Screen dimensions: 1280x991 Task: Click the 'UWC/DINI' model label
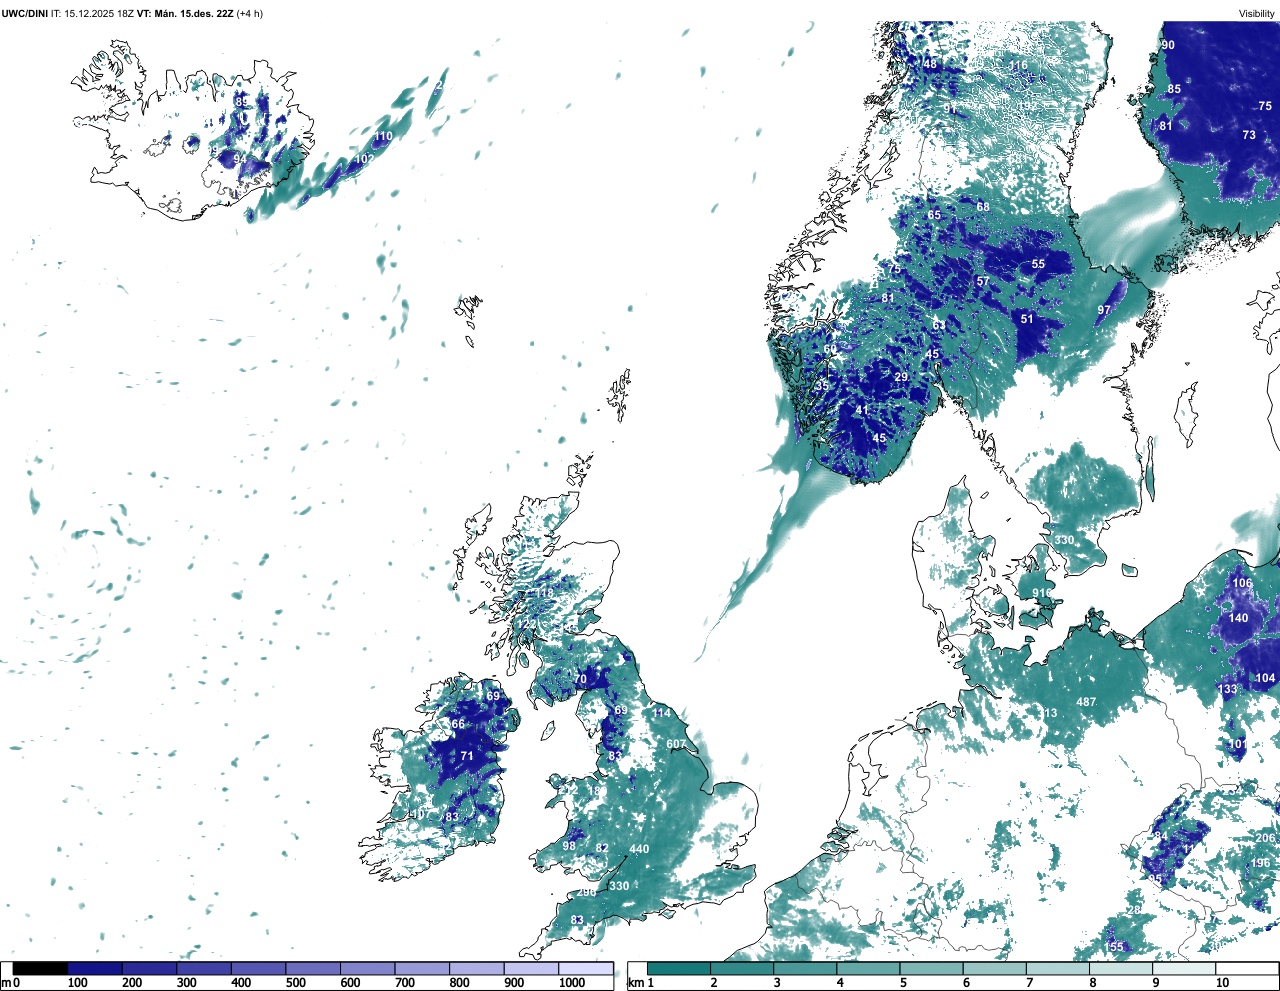point(24,14)
